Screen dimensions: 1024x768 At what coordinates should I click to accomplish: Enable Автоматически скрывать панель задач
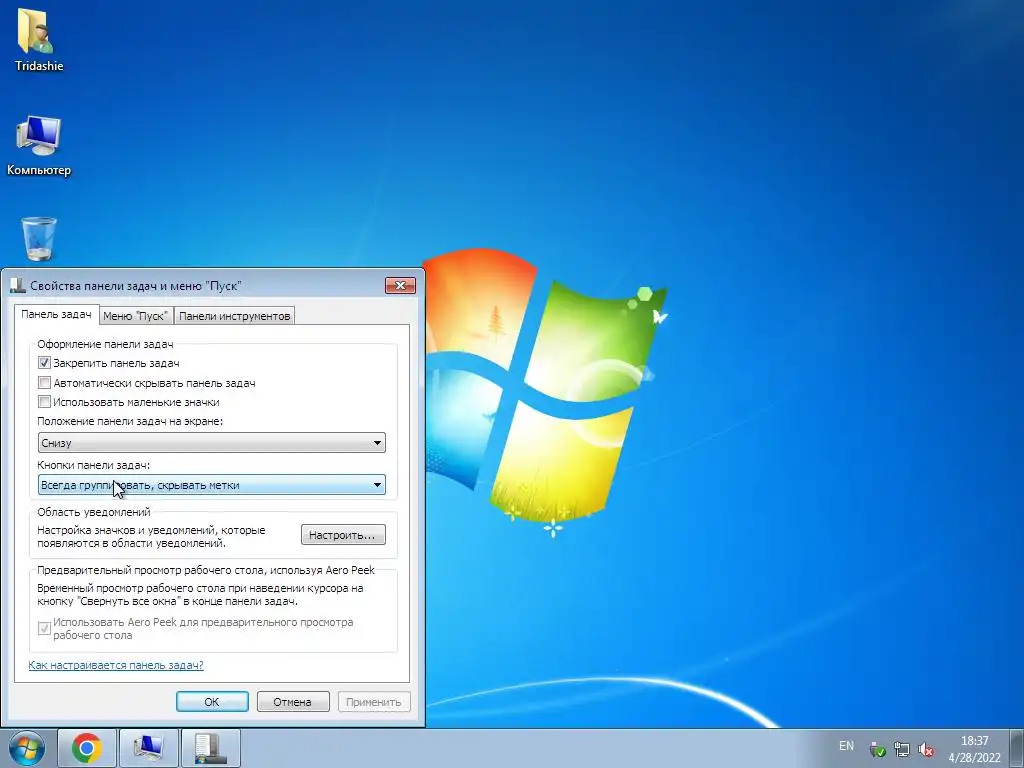pos(44,383)
